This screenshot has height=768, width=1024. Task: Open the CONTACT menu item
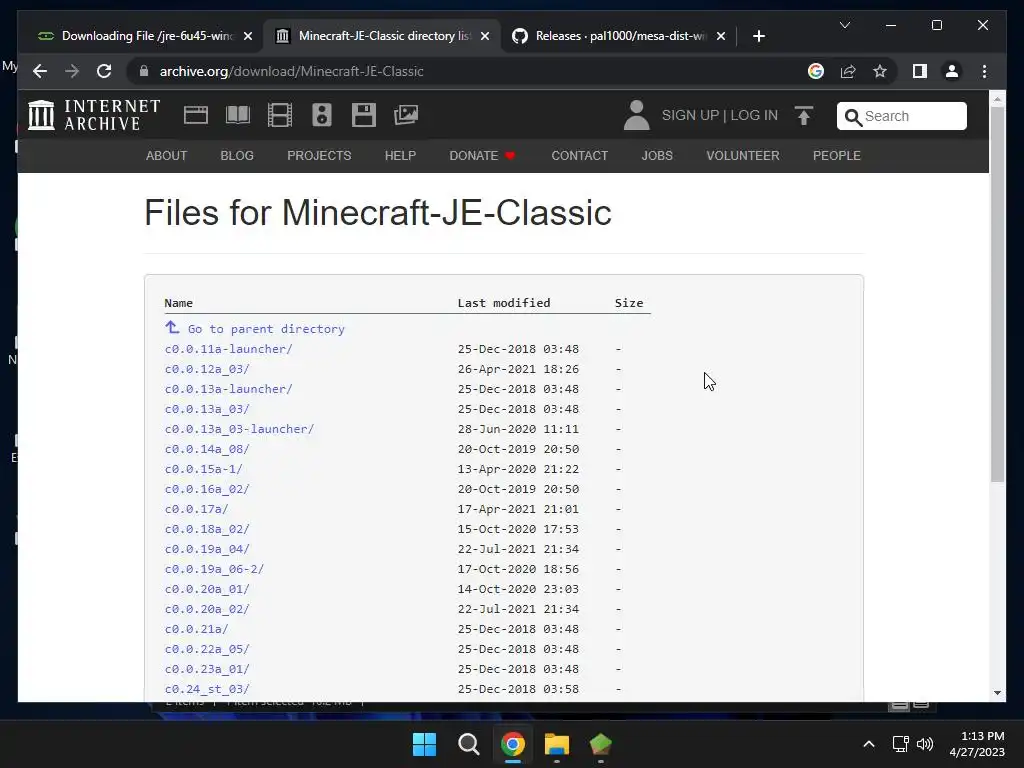tap(579, 156)
